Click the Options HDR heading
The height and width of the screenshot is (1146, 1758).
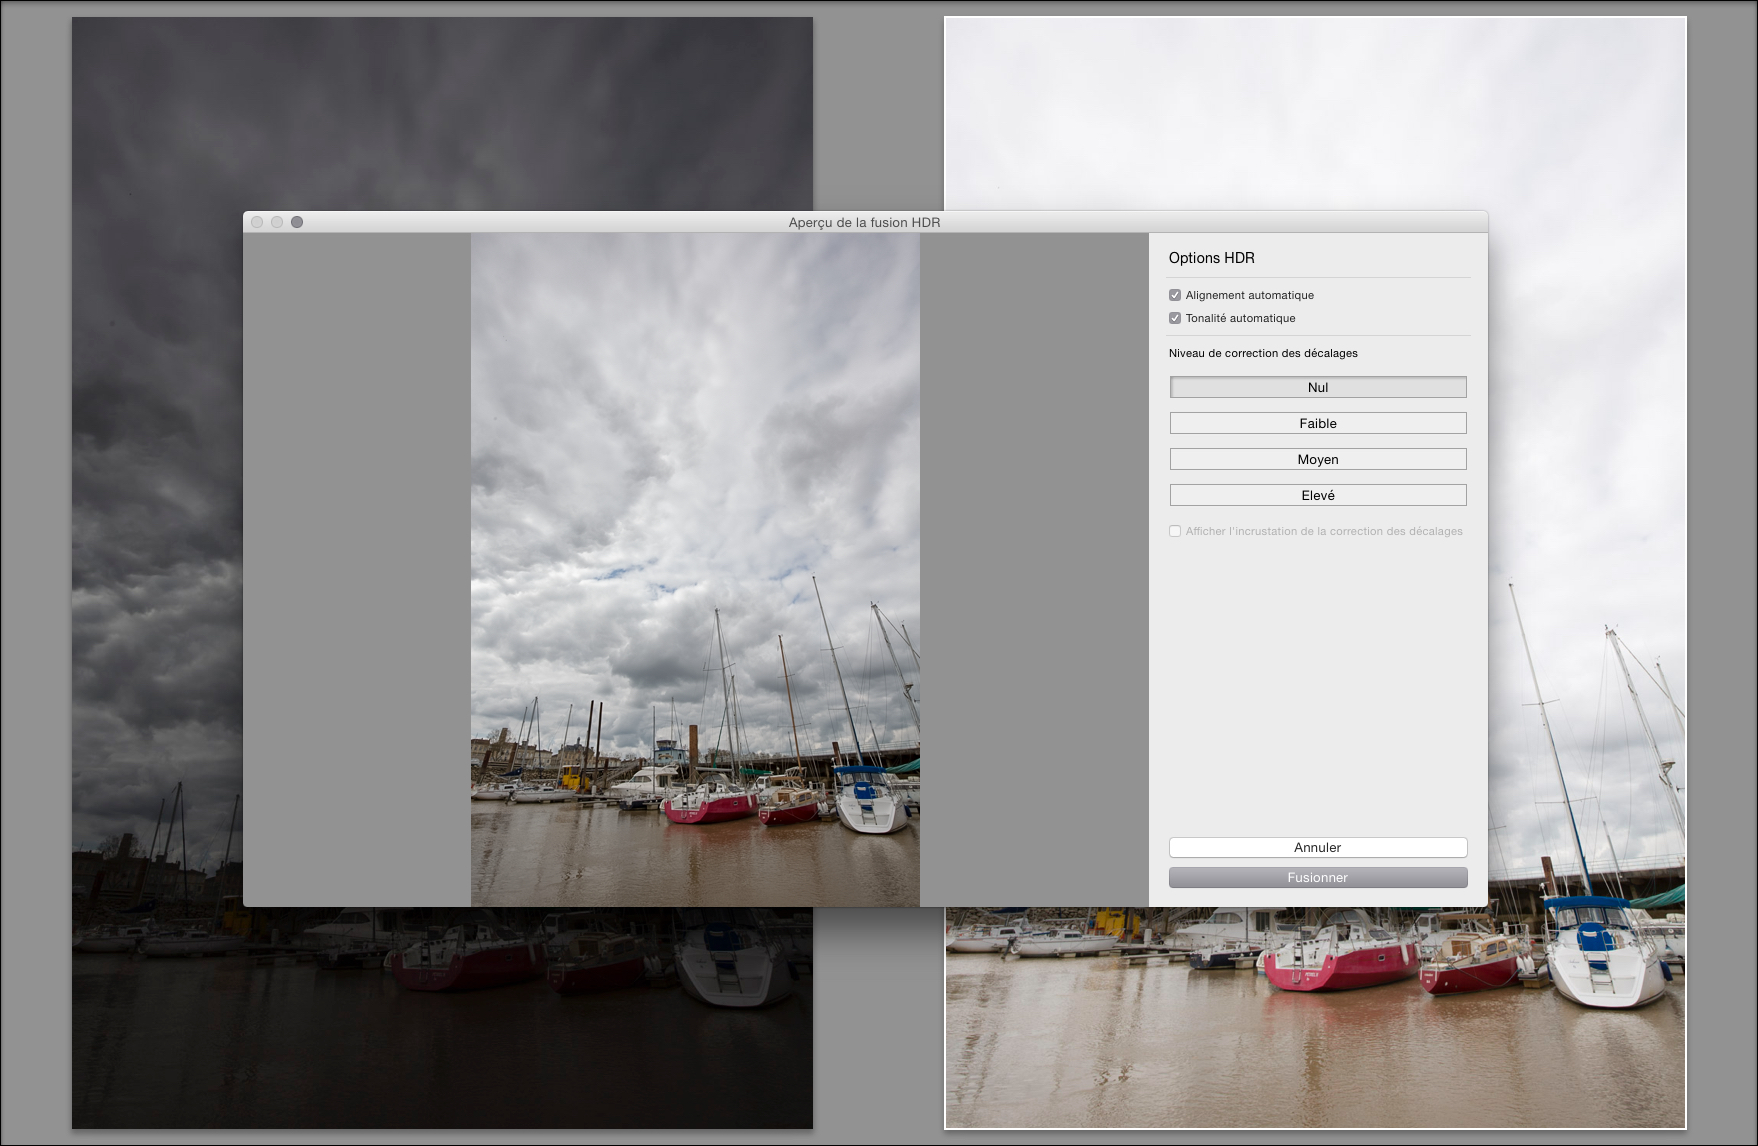click(x=1212, y=258)
